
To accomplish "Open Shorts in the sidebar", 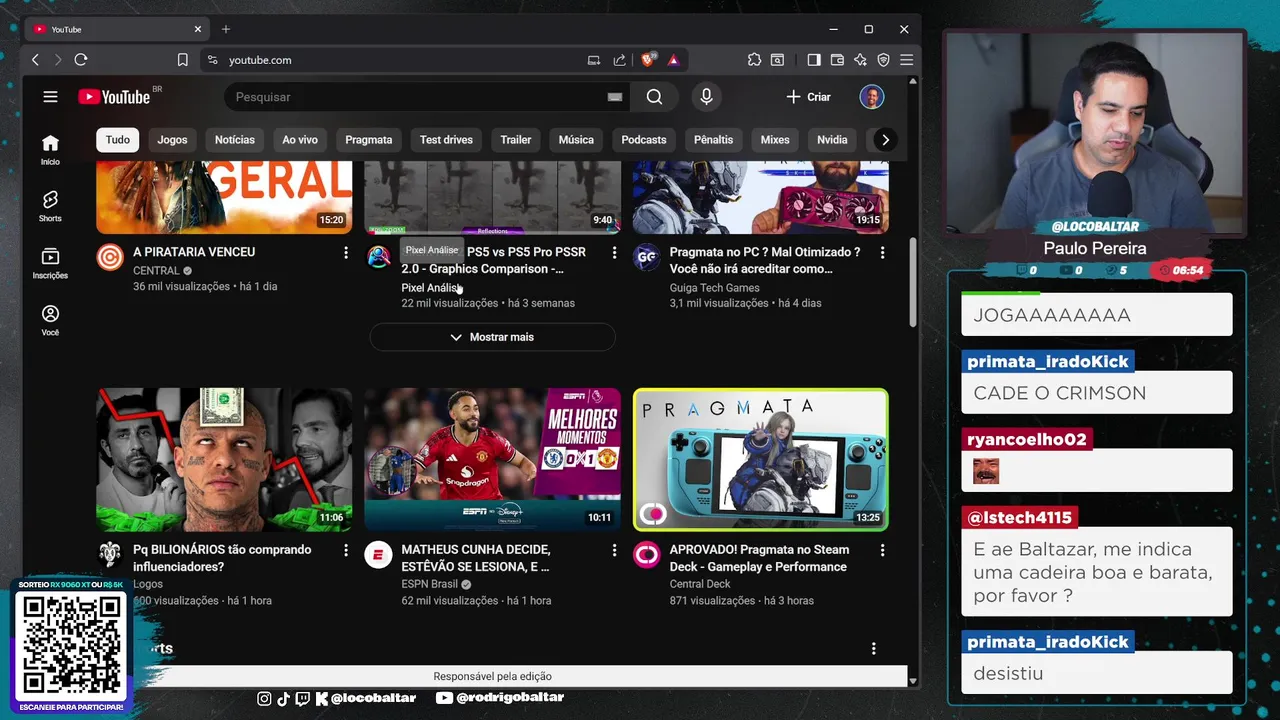I will (50, 206).
